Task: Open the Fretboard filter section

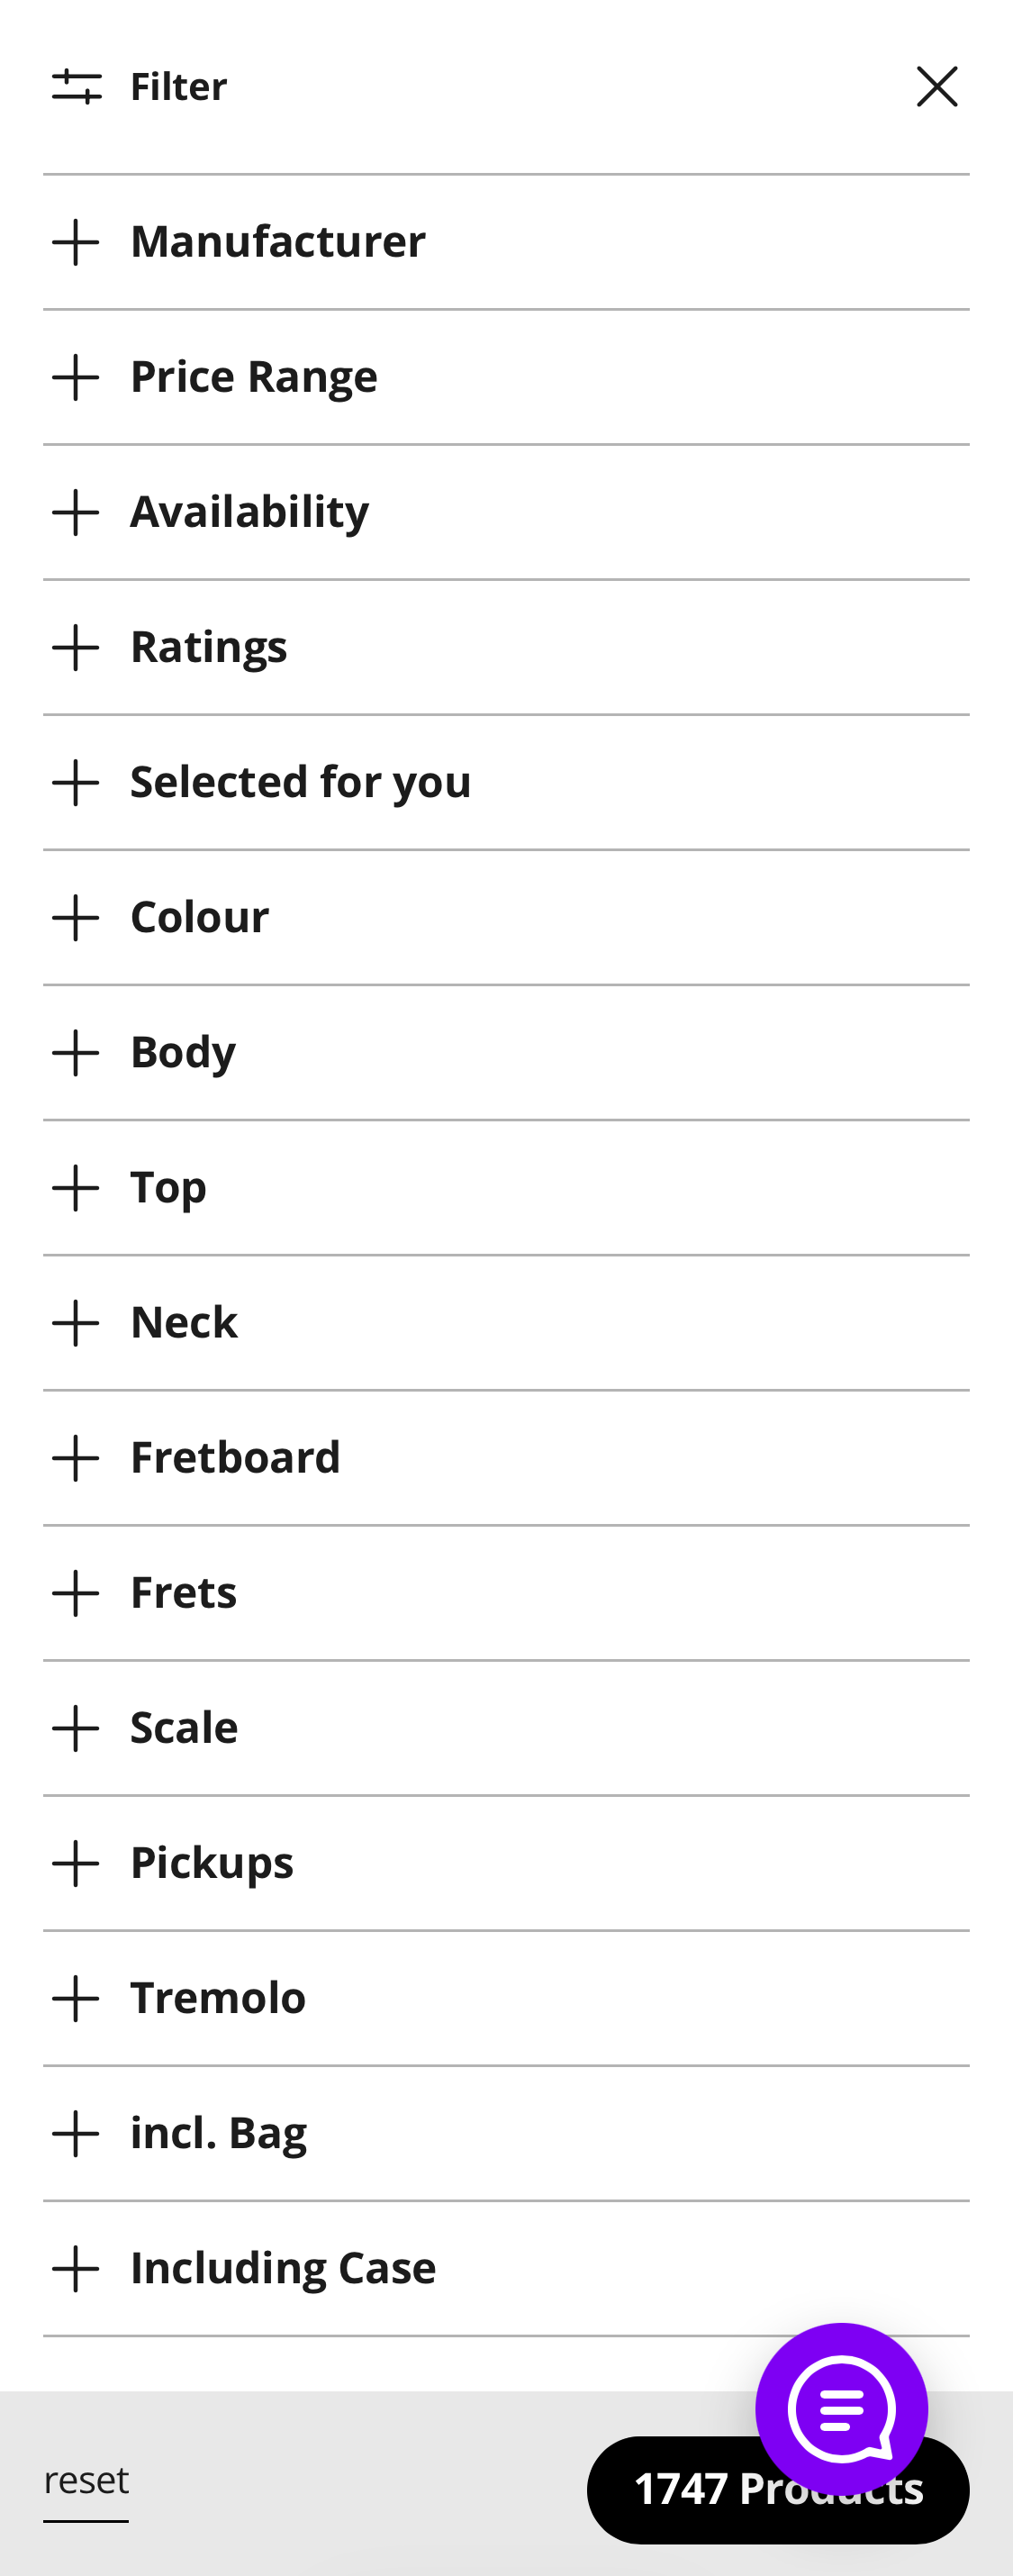Action: click(235, 1457)
